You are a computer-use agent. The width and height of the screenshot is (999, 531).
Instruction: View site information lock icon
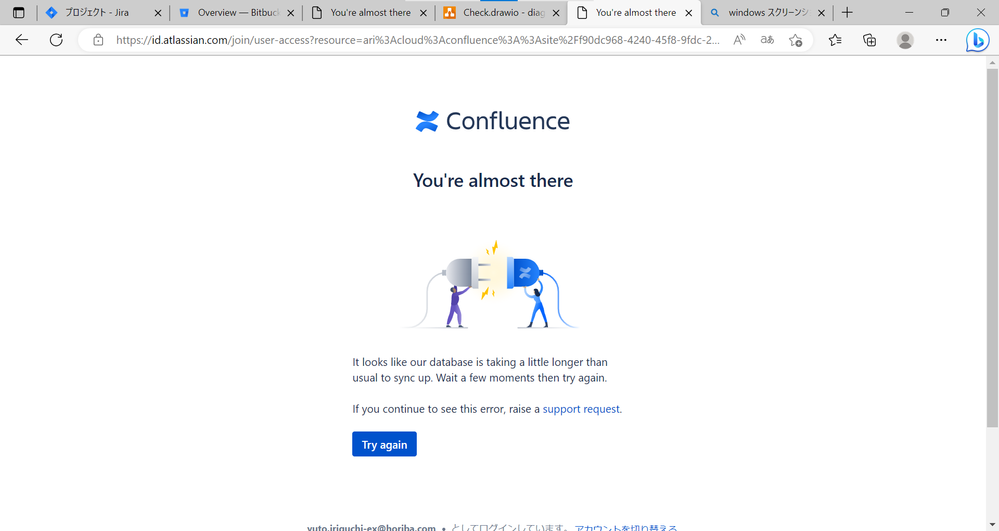pos(98,40)
